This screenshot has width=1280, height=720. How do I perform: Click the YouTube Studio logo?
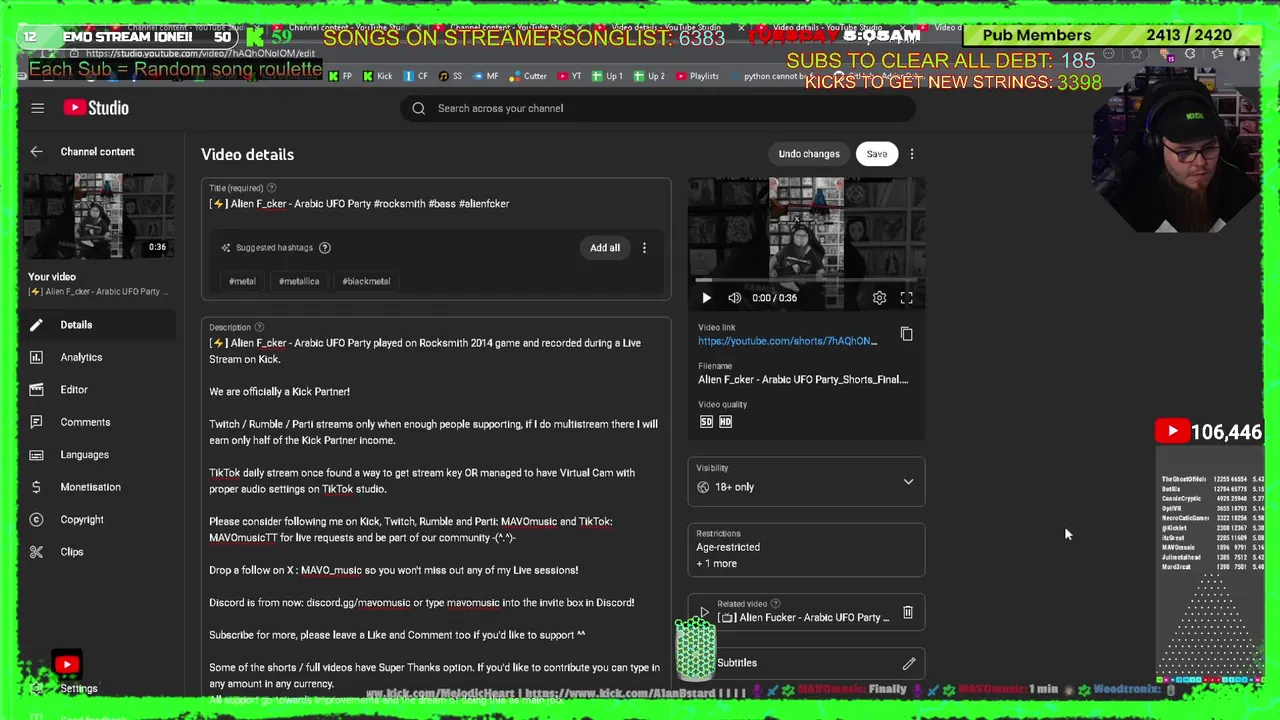tap(96, 108)
